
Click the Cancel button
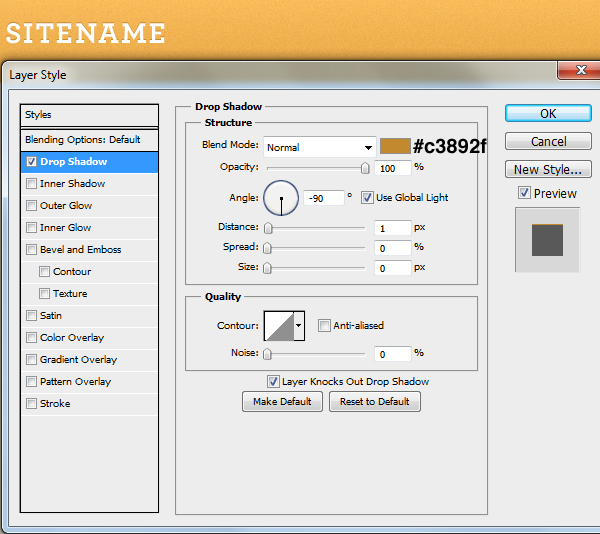(x=548, y=142)
